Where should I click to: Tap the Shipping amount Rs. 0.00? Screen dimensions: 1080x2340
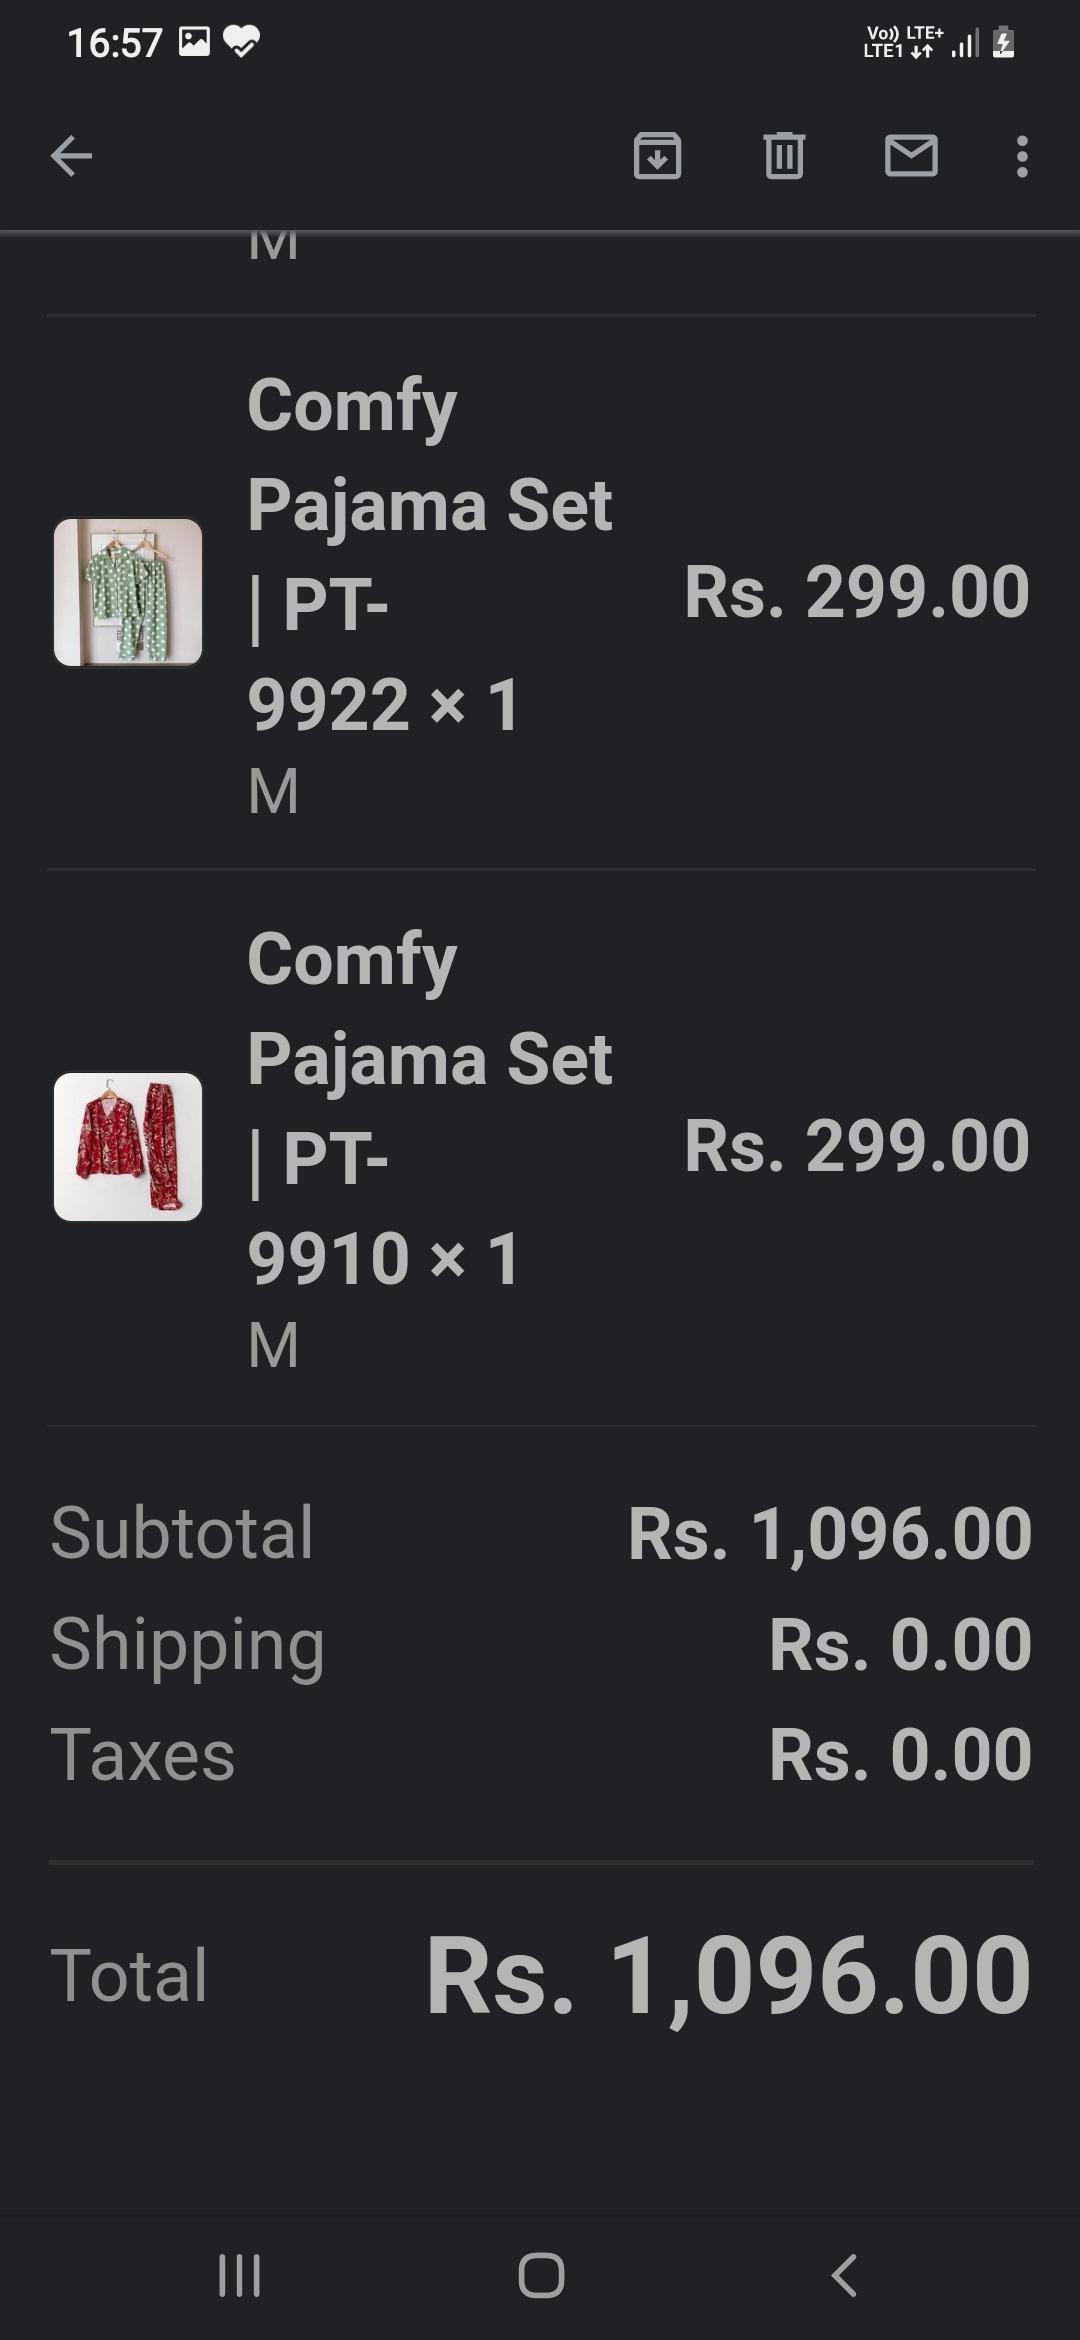tap(899, 1644)
